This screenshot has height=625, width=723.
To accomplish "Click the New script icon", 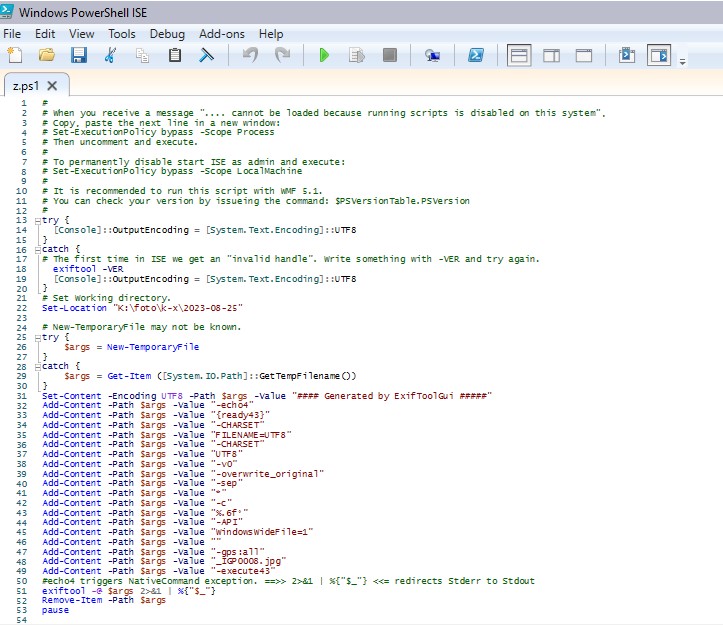I will 15,55.
